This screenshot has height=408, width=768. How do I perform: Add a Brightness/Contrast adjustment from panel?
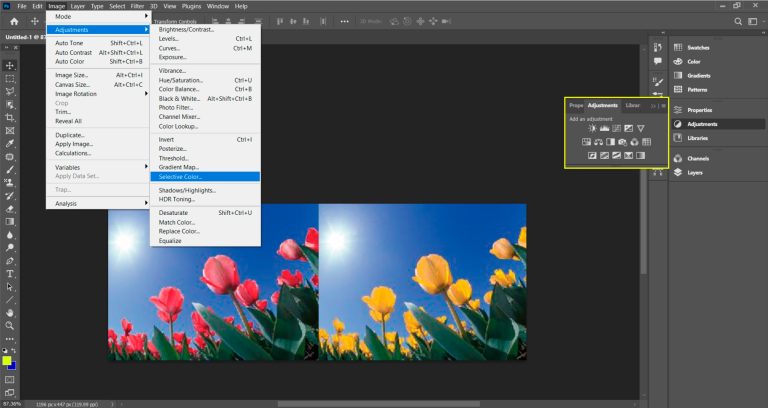point(592,128)
